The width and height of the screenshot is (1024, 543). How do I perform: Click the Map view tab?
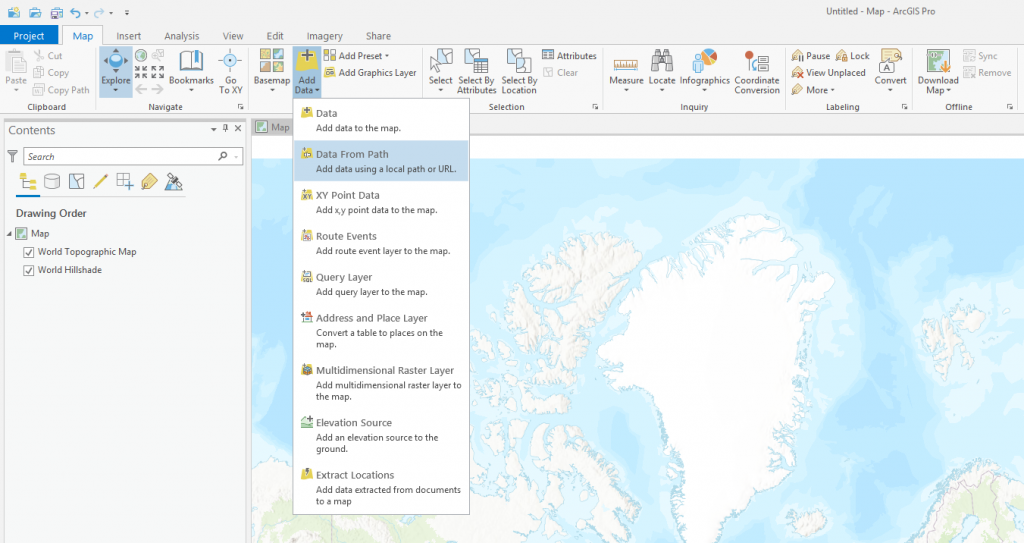tap(273, 127)
